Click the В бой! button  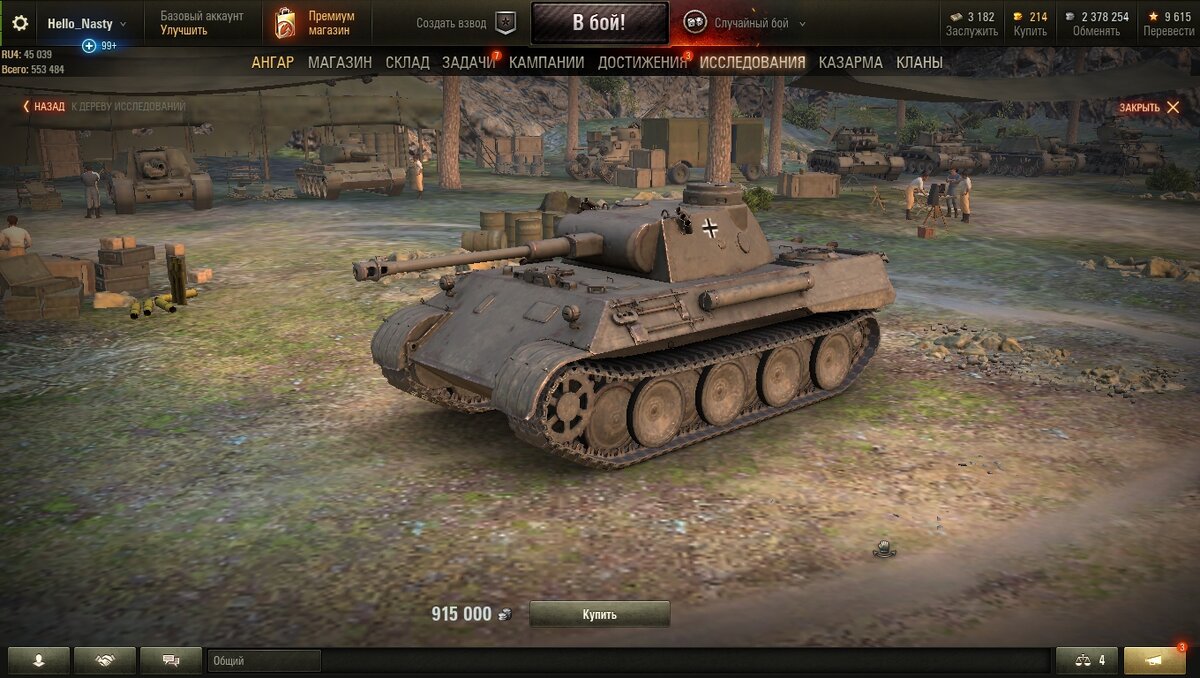coord(599,23)
